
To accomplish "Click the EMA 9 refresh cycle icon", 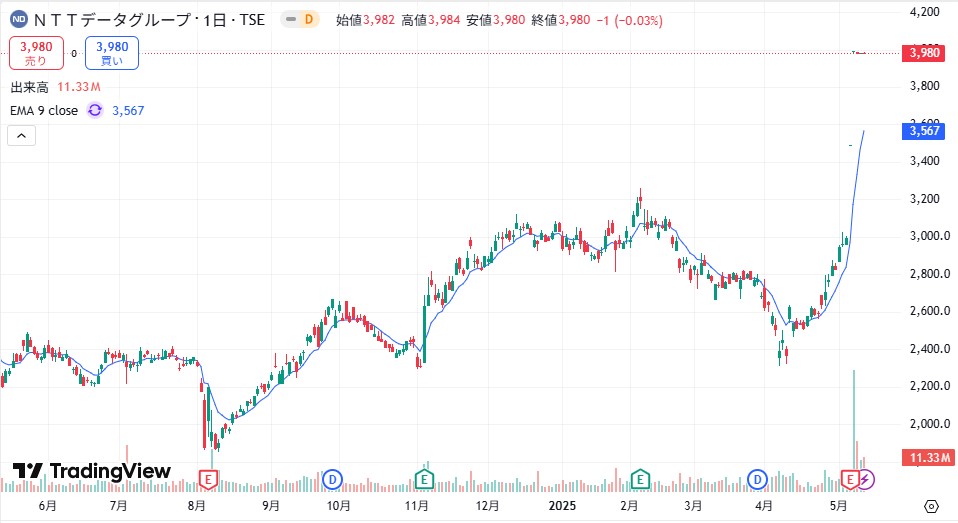I will point(95,111).
